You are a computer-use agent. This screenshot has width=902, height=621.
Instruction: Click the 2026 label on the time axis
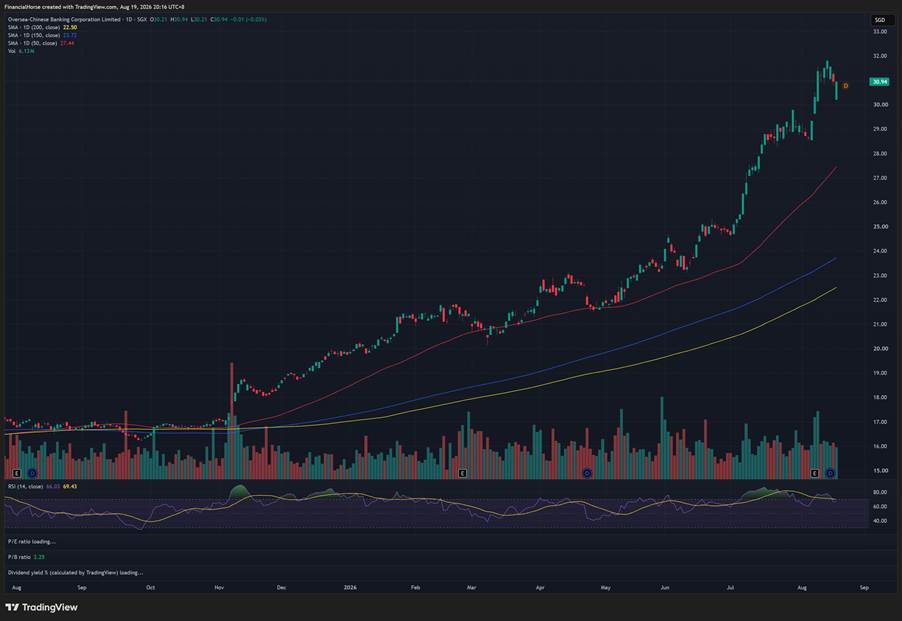350,588
